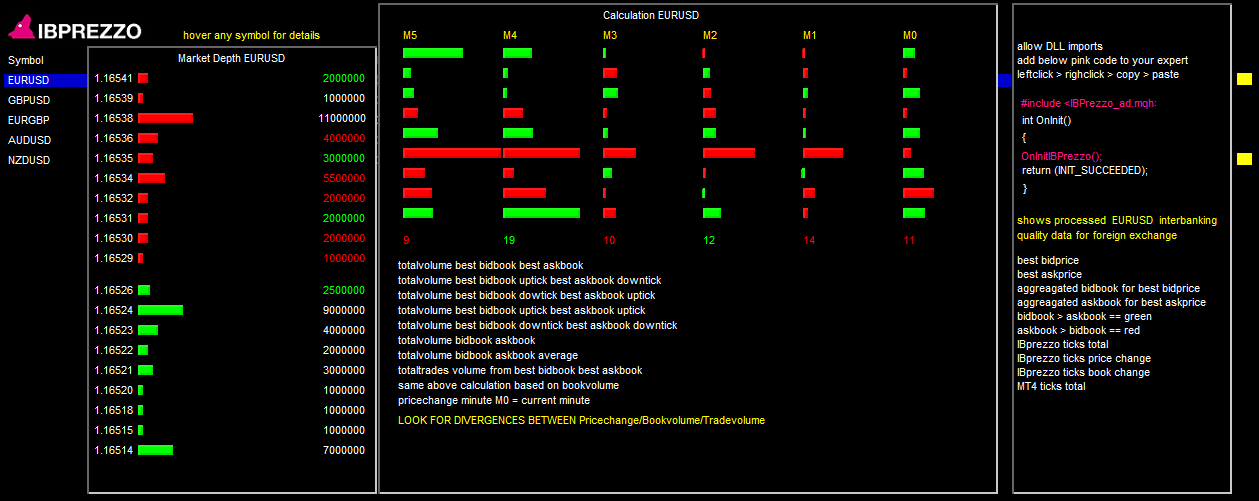
Task: Click red depth bar at price 1.16538
Action: pyautogui.click(x=165, y=118)
